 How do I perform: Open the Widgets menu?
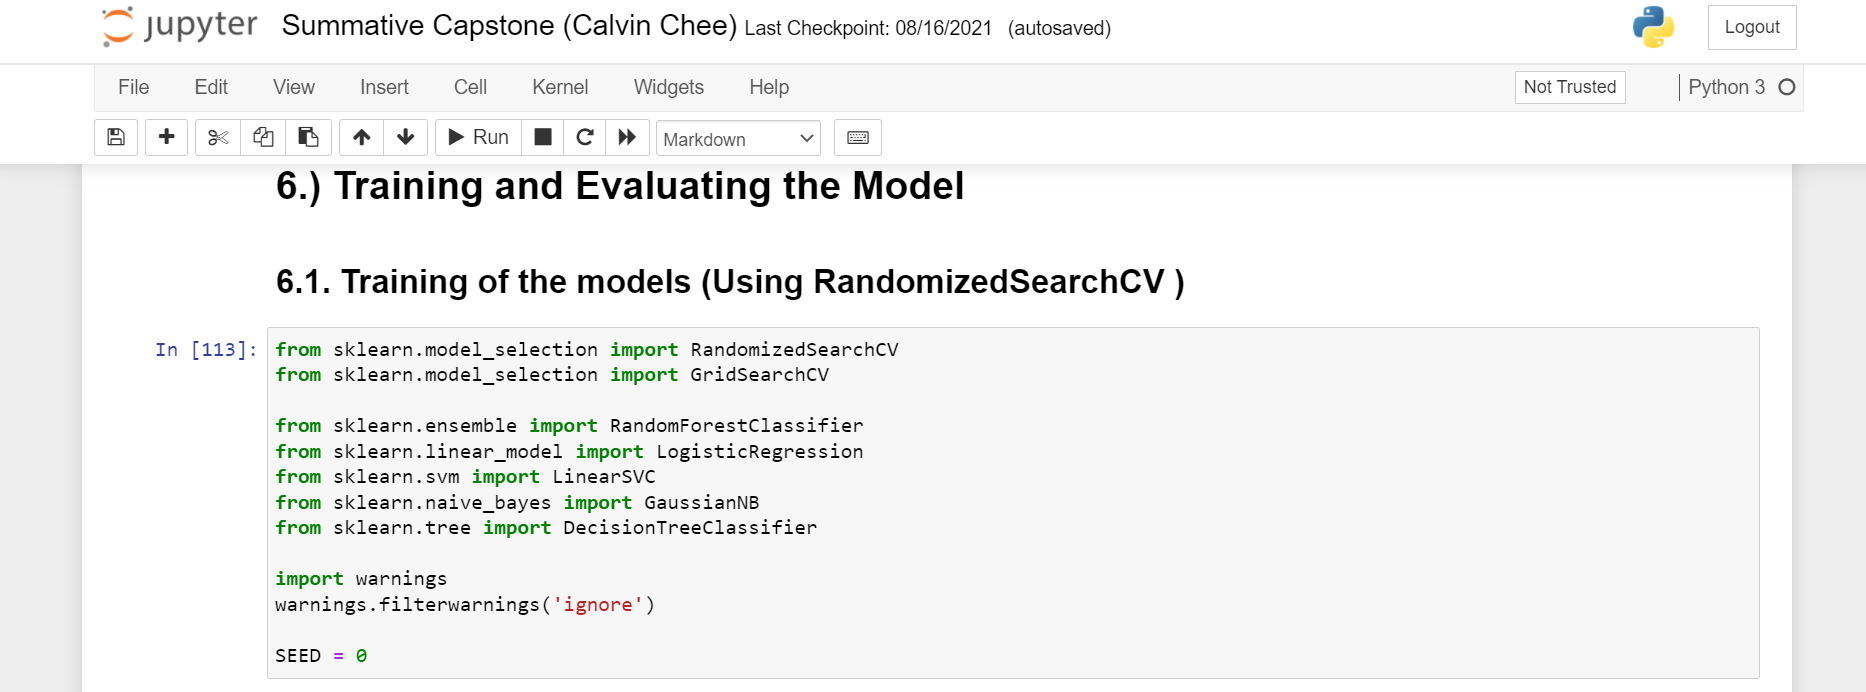668,87
